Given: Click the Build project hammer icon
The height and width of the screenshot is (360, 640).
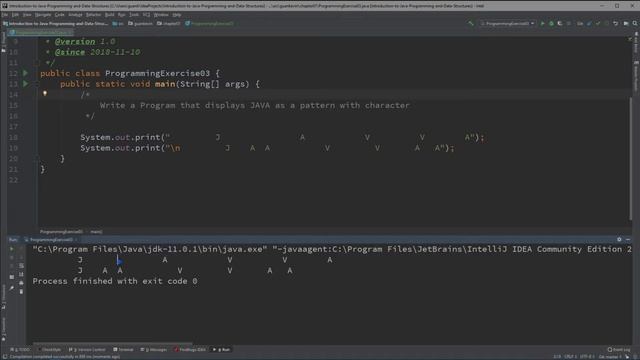Looking at the screenshot, I should coord(471,24).
